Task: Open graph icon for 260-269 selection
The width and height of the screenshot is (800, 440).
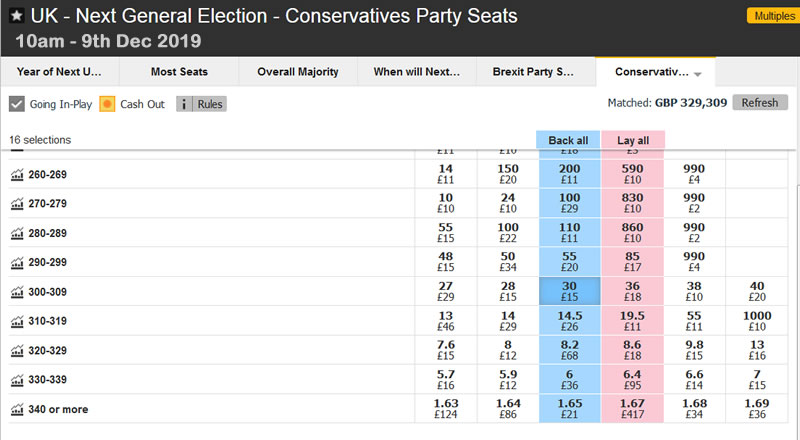Action: (x=16, y=175)
